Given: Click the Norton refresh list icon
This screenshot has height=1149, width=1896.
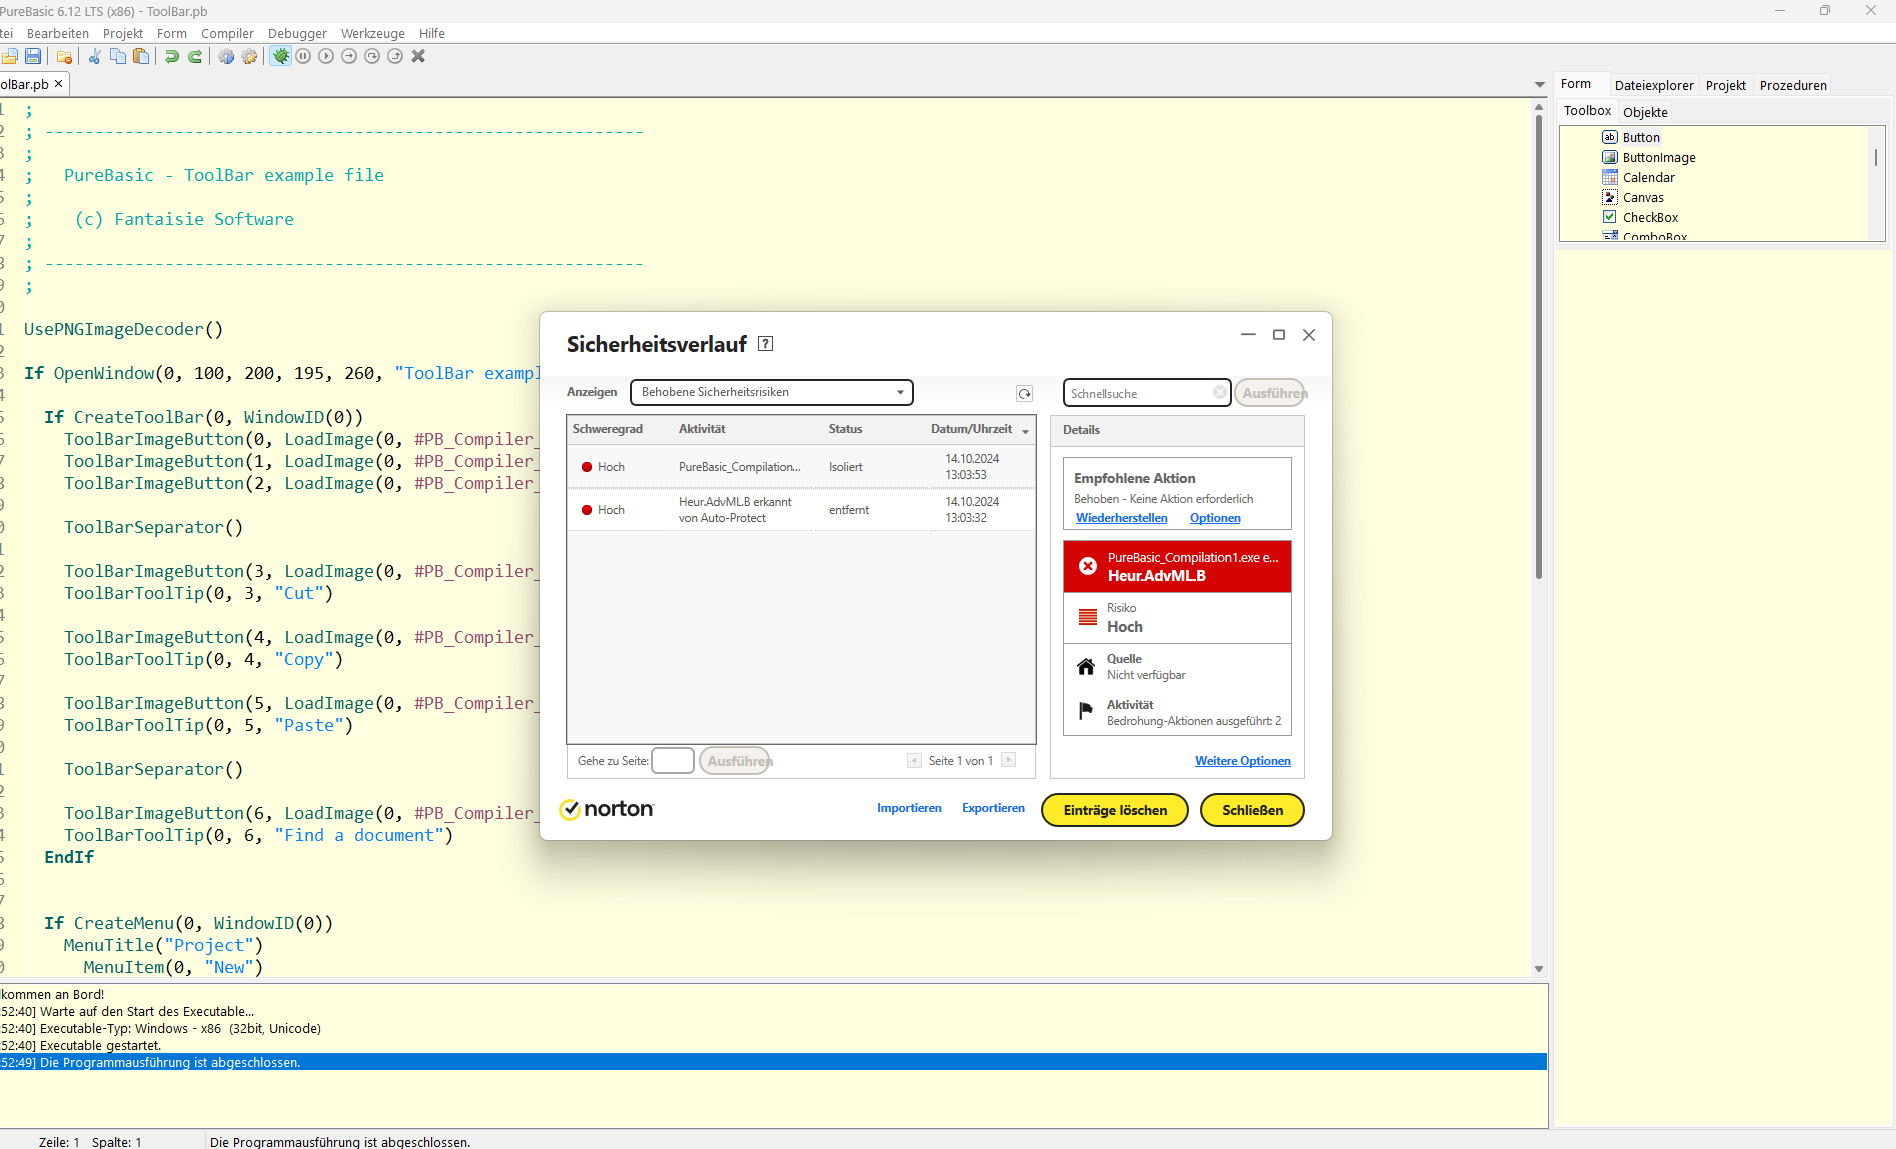Looking at the screenshot, I should [1024, 393].
